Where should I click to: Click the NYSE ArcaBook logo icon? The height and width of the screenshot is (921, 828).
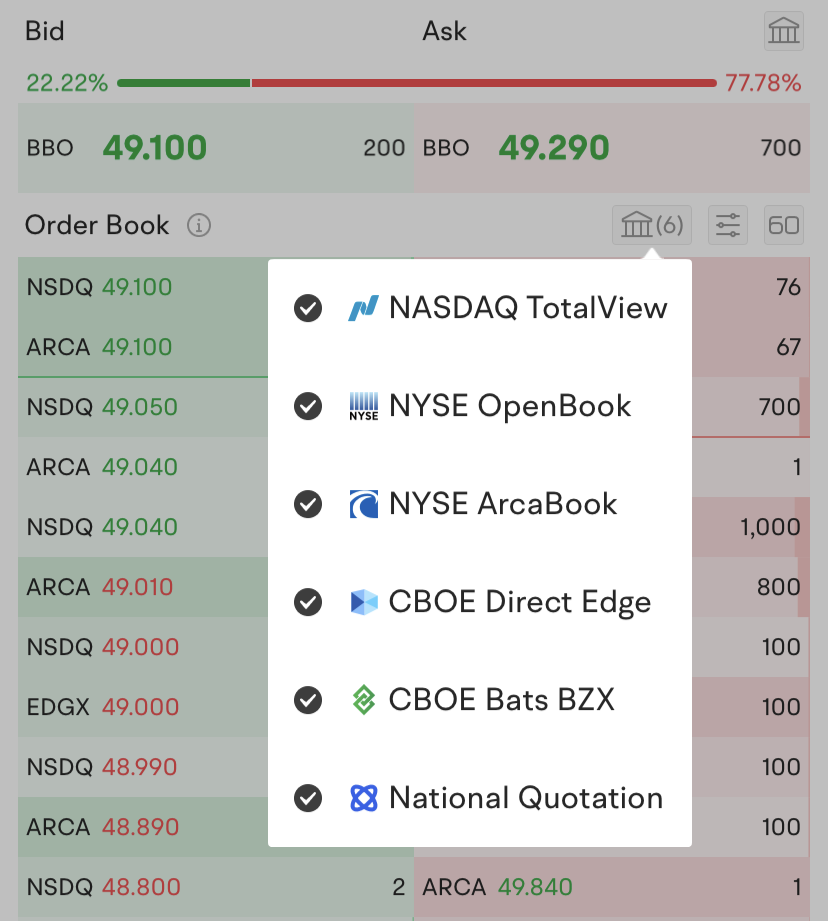click(363, 505)
